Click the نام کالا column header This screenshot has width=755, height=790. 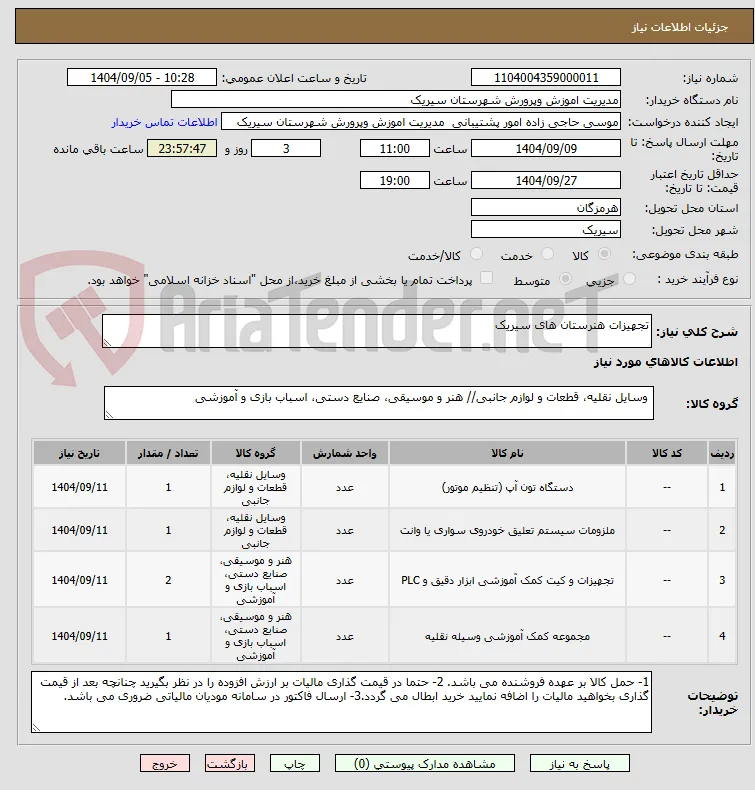pos(507,453)
